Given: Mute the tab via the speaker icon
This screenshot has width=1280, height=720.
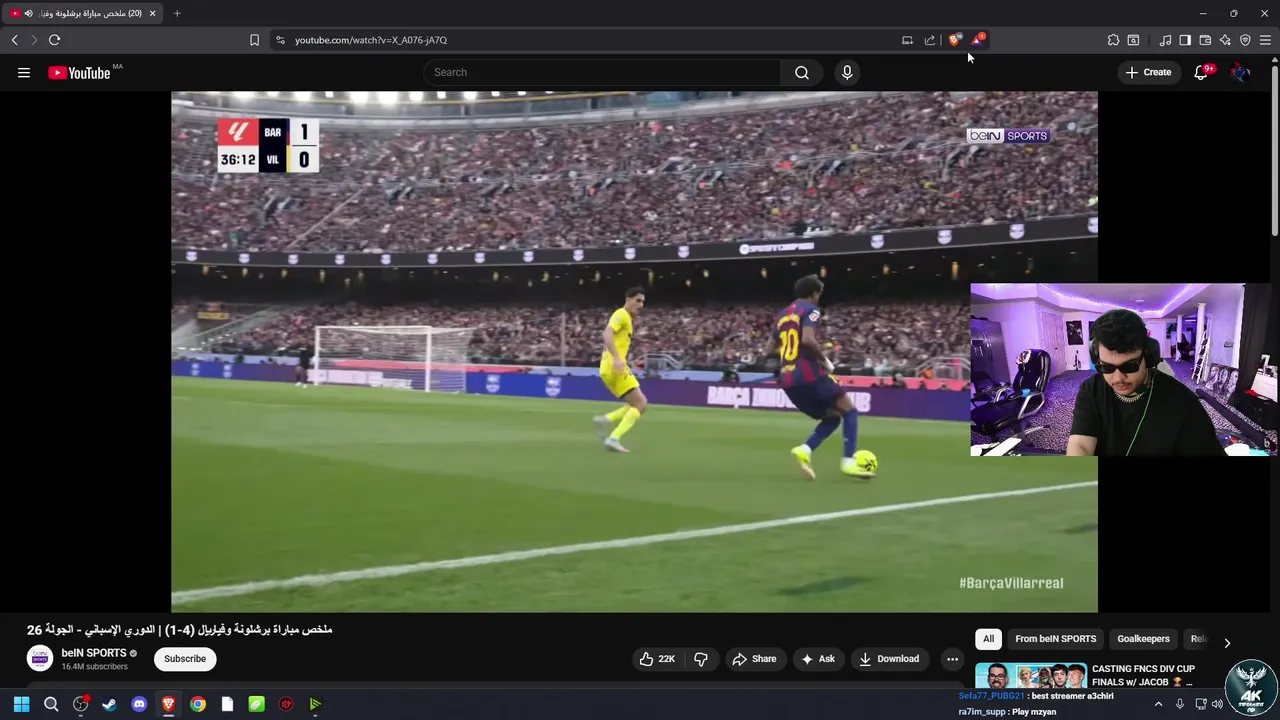Looking at the screenshot, I should 28,13.
